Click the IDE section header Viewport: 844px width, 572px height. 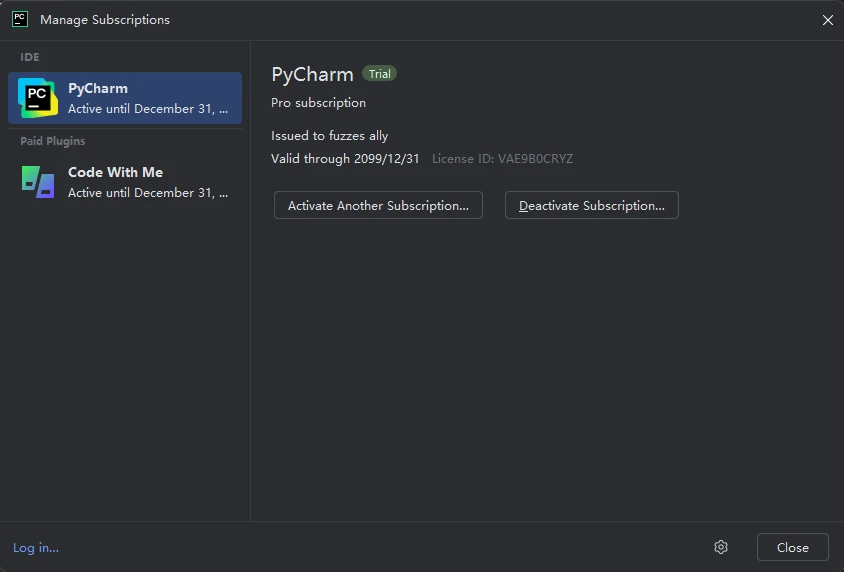click(30, 57)
